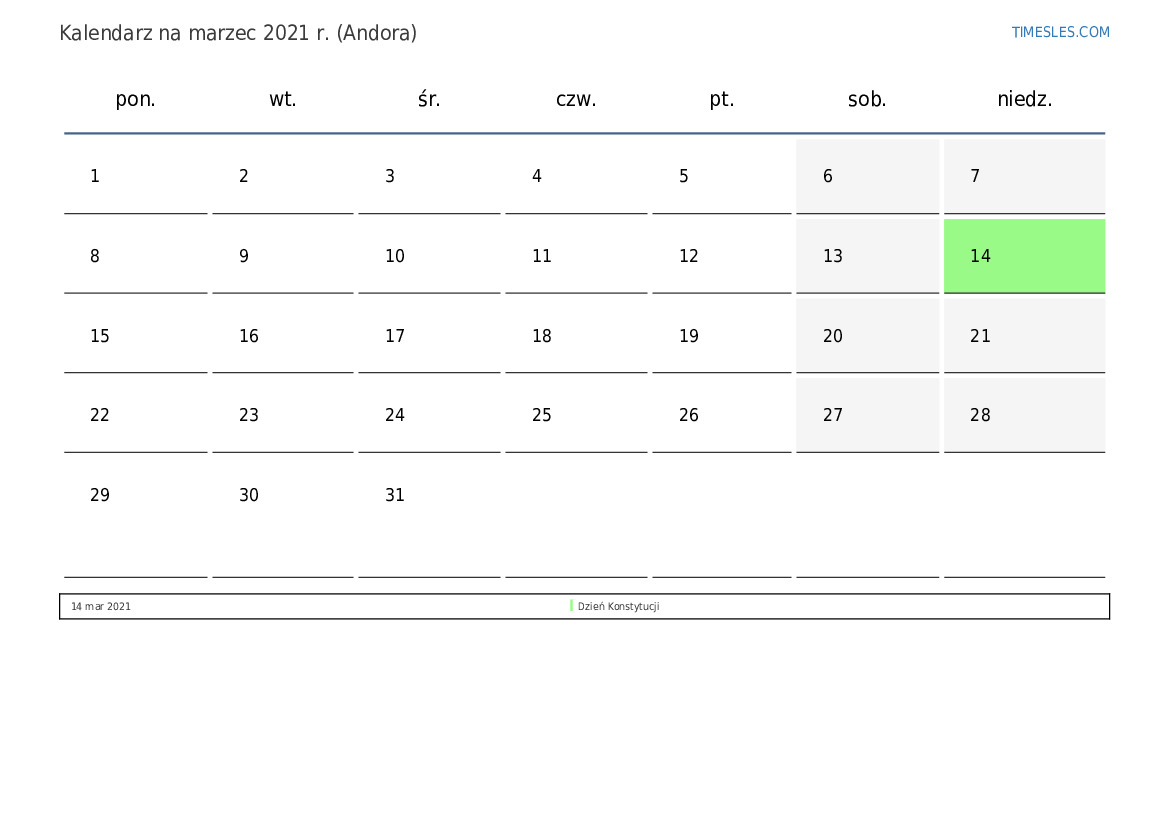Click day 9 in the calendar
Viewport: 1169px width, 827px height.
283,256
